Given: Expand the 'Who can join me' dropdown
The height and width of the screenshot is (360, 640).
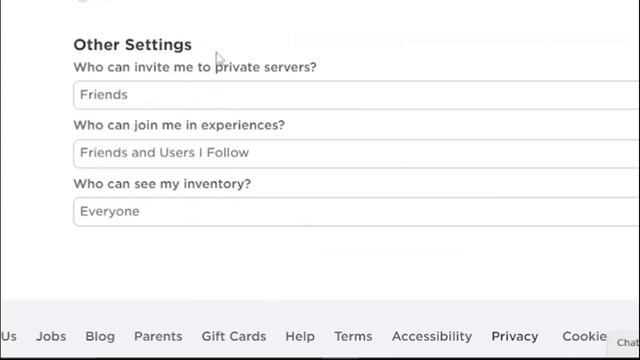Looking at the screenshot, I should point(356,153).
